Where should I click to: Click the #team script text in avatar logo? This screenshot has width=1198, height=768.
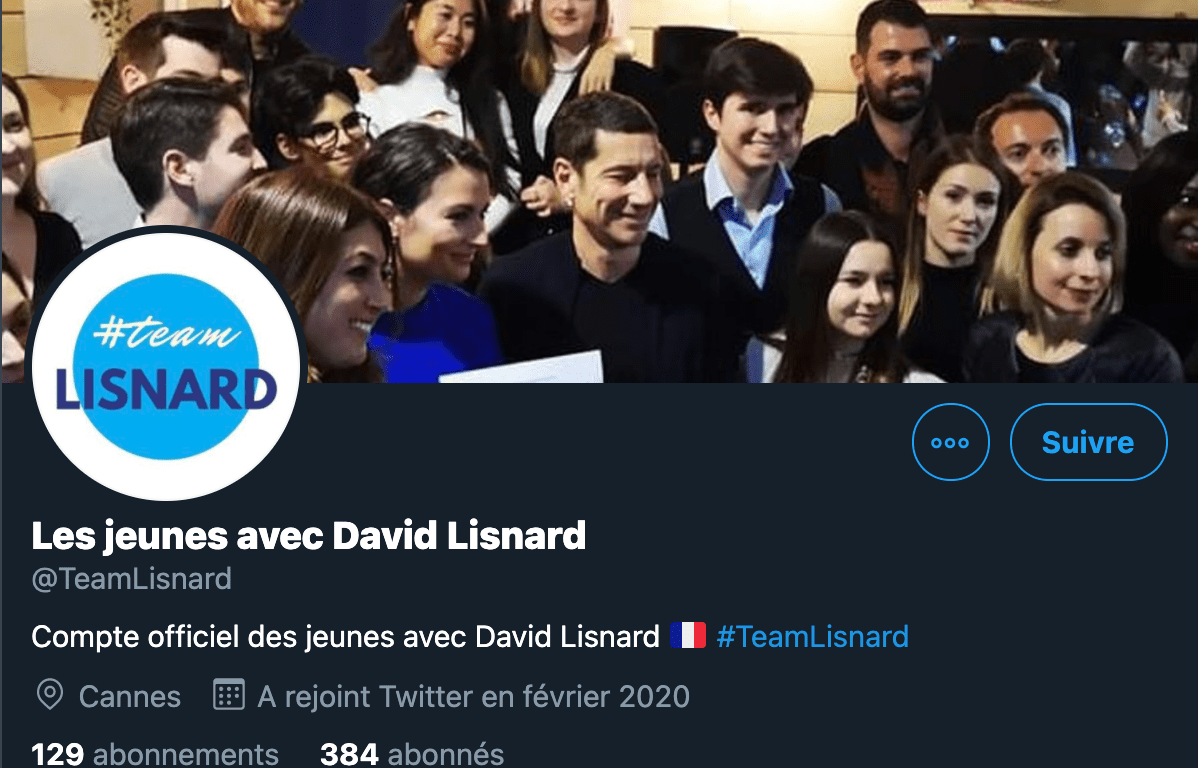167,332
